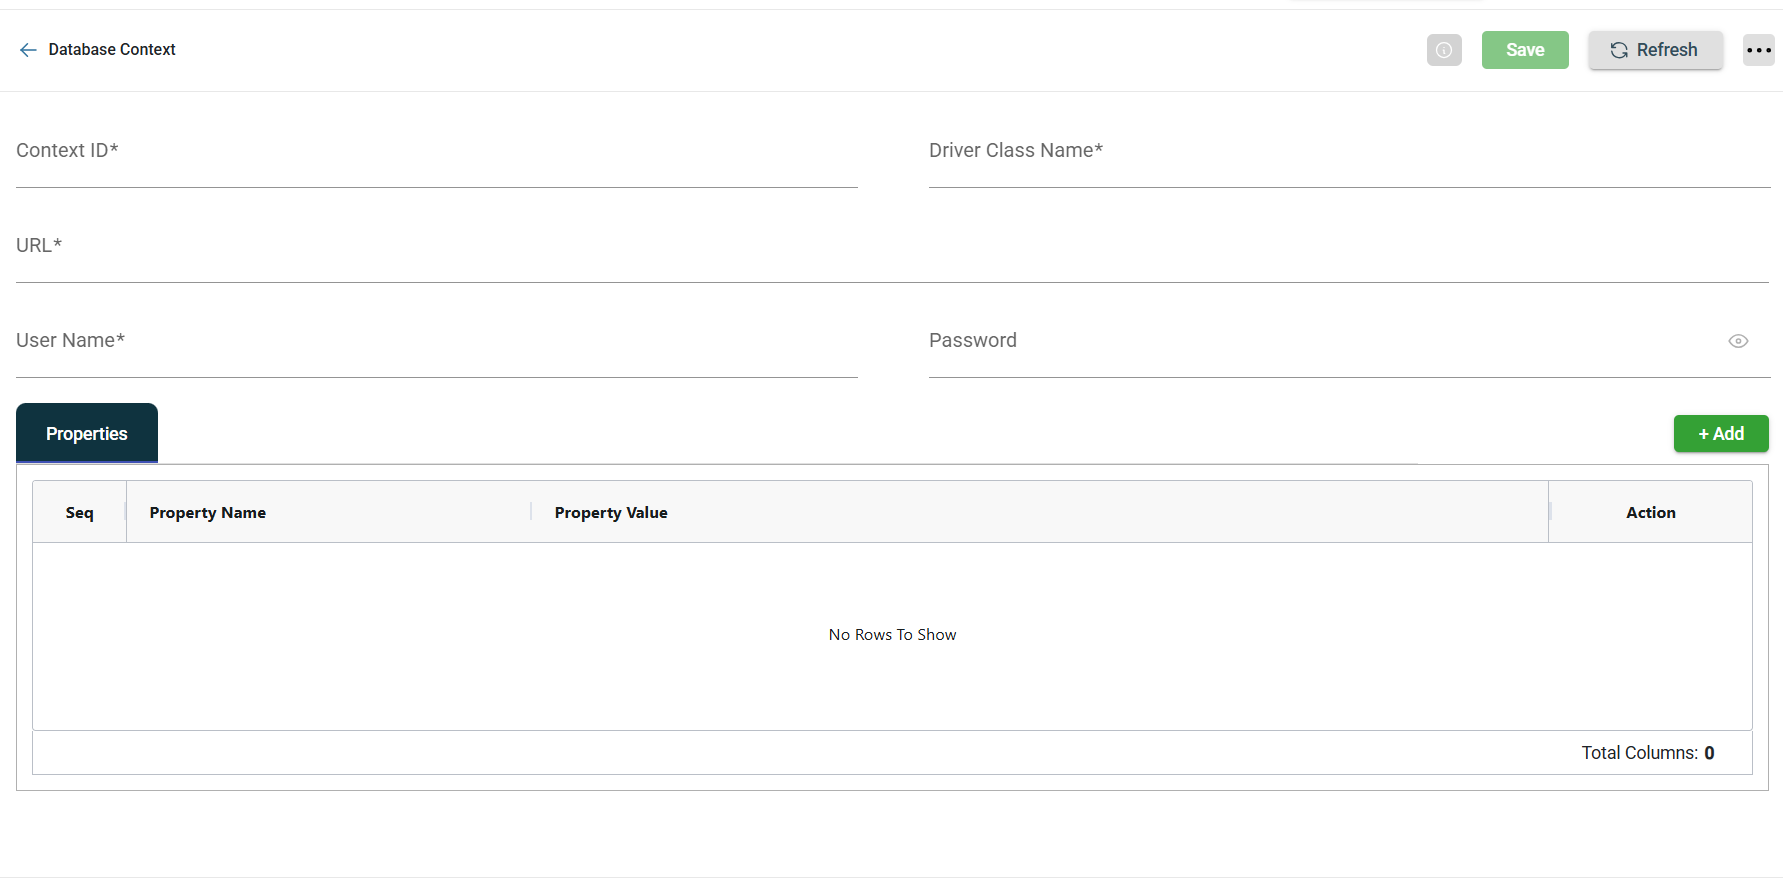Click the Total Columns count footer

coord(1647,753)
